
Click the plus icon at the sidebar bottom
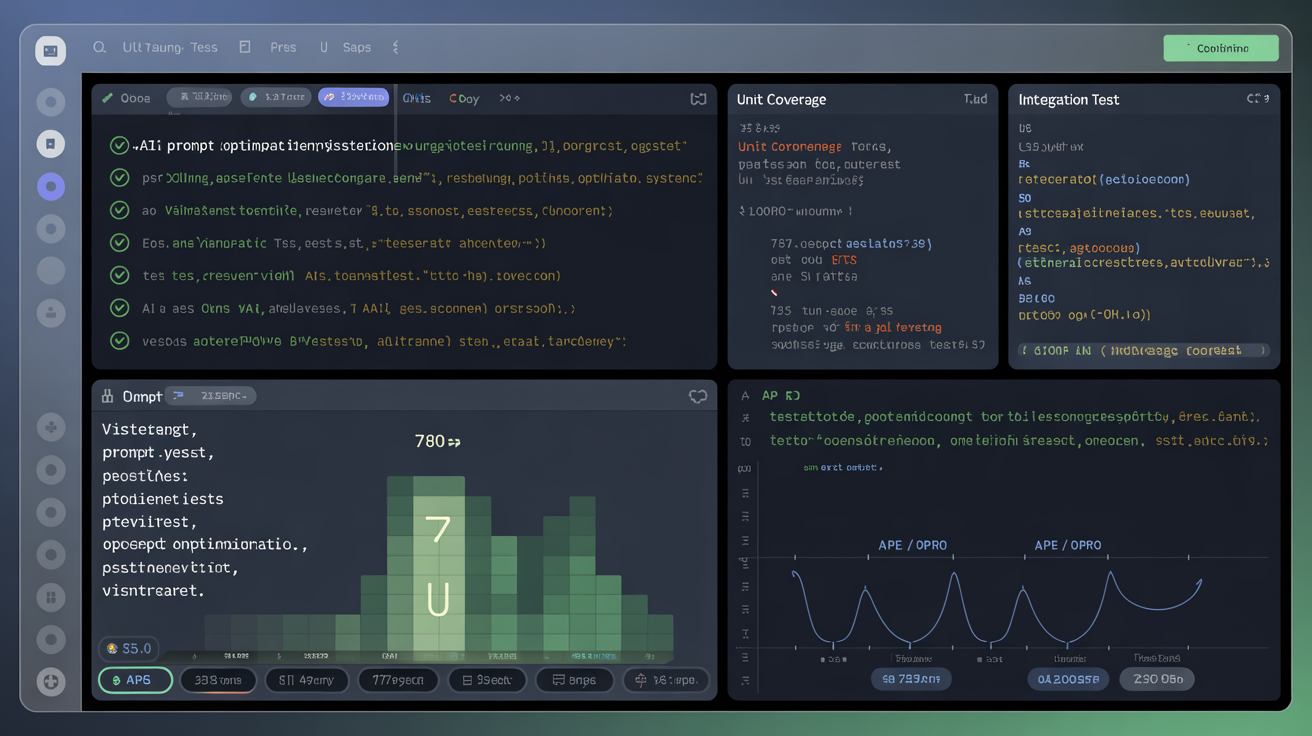click(x=50, y=682)
